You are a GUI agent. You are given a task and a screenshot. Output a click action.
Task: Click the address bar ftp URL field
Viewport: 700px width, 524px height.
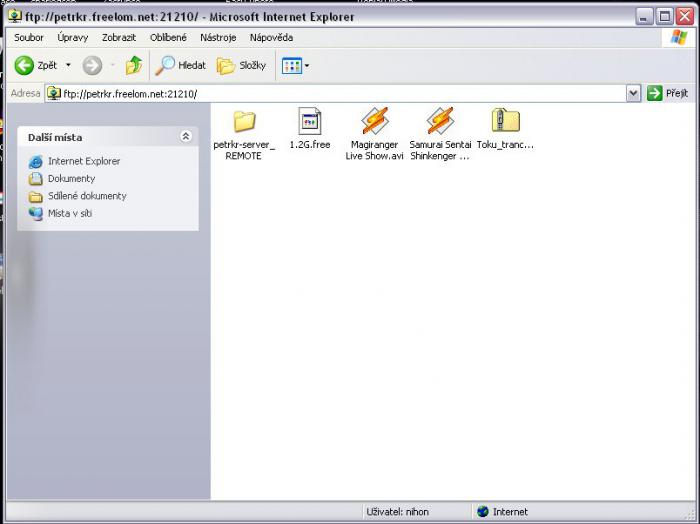click(335, 94)
